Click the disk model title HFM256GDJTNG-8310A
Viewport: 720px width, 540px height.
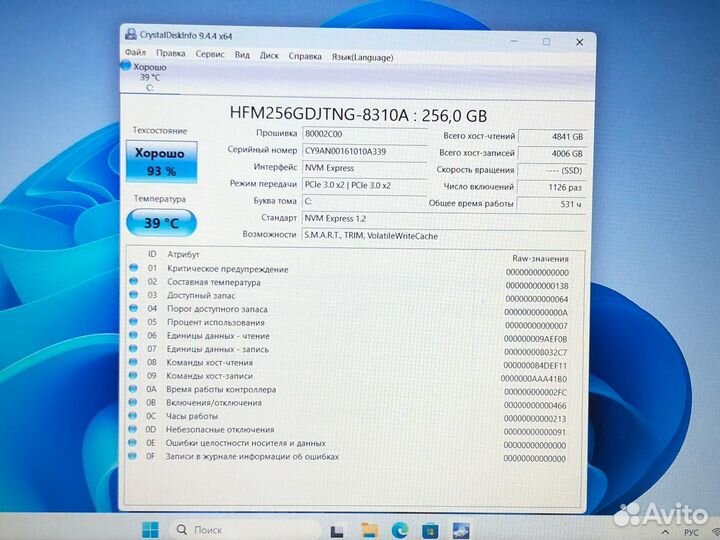319,113
